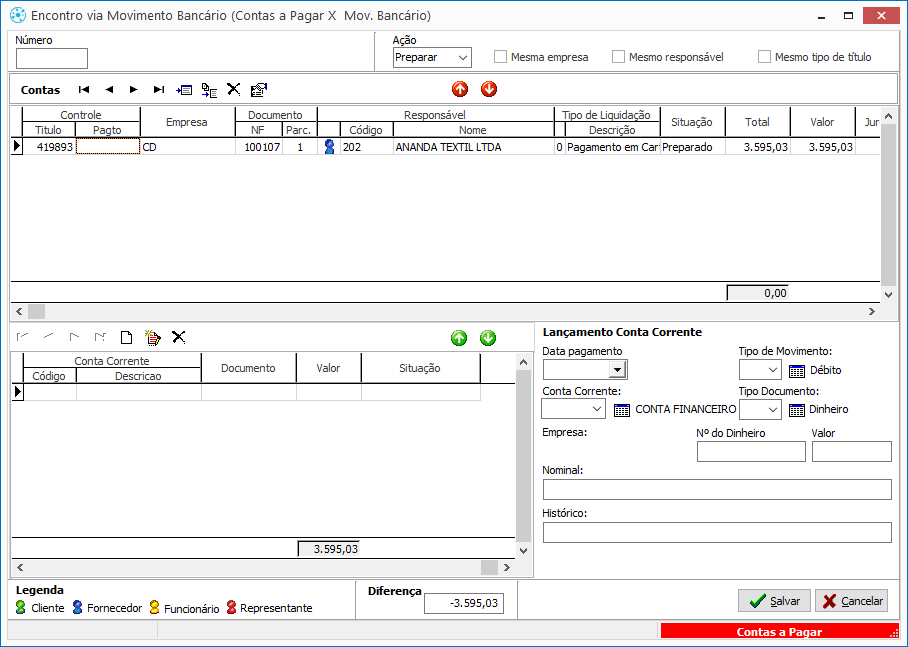Click green Cliente legend icon
908x647 pixels.
[21, 607]
